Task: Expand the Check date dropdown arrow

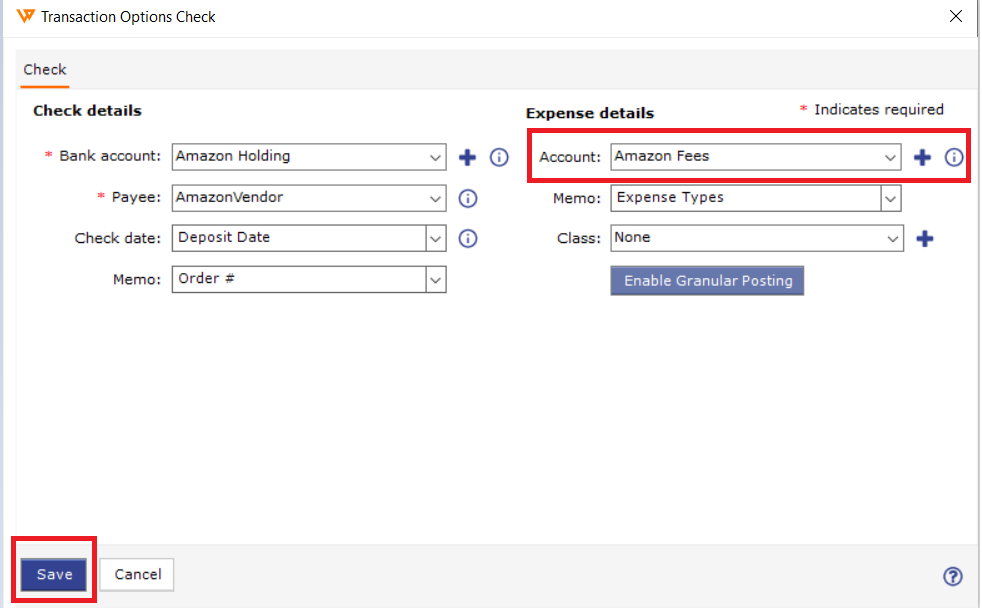Action: click(436, 239)
